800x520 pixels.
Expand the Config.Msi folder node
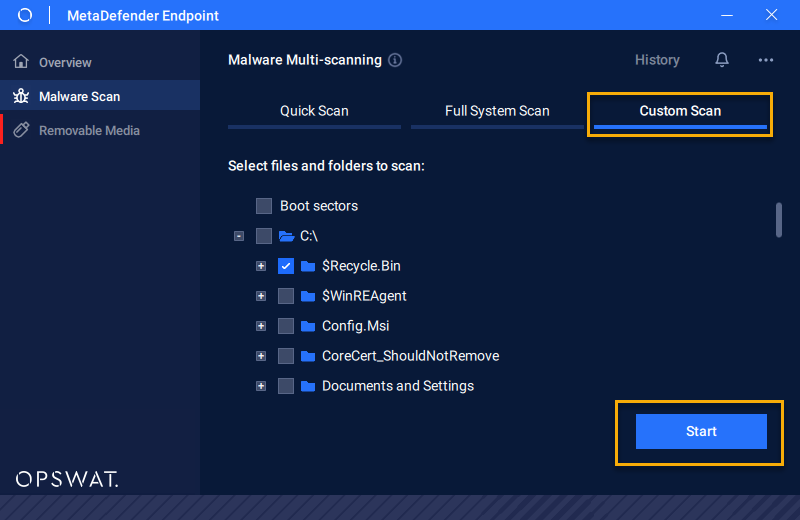point(261,326)
